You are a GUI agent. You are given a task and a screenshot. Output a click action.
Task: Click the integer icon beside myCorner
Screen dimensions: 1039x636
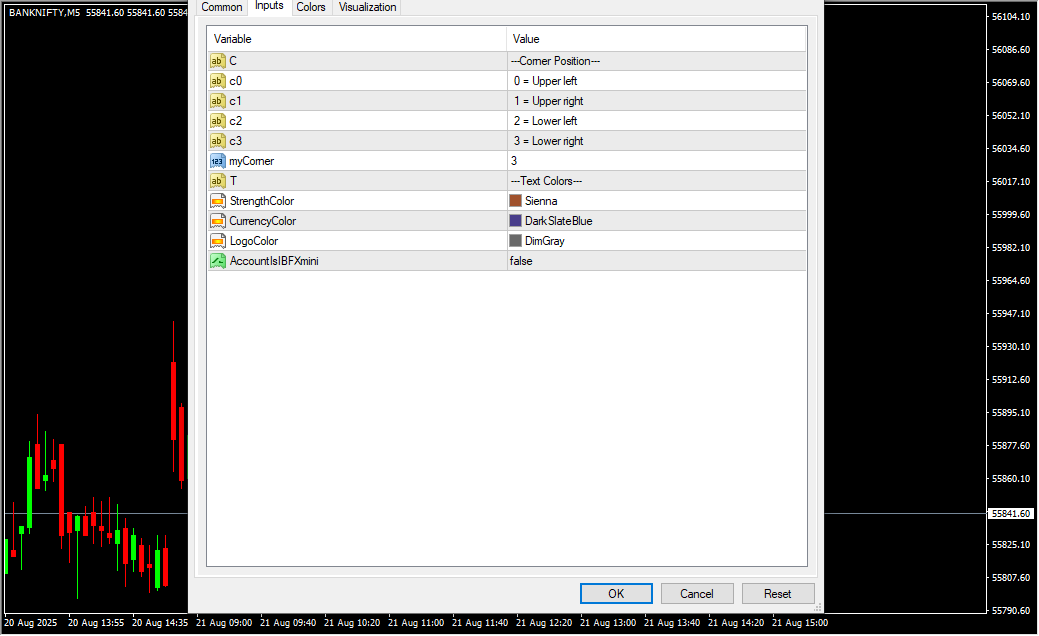(217, 161)
